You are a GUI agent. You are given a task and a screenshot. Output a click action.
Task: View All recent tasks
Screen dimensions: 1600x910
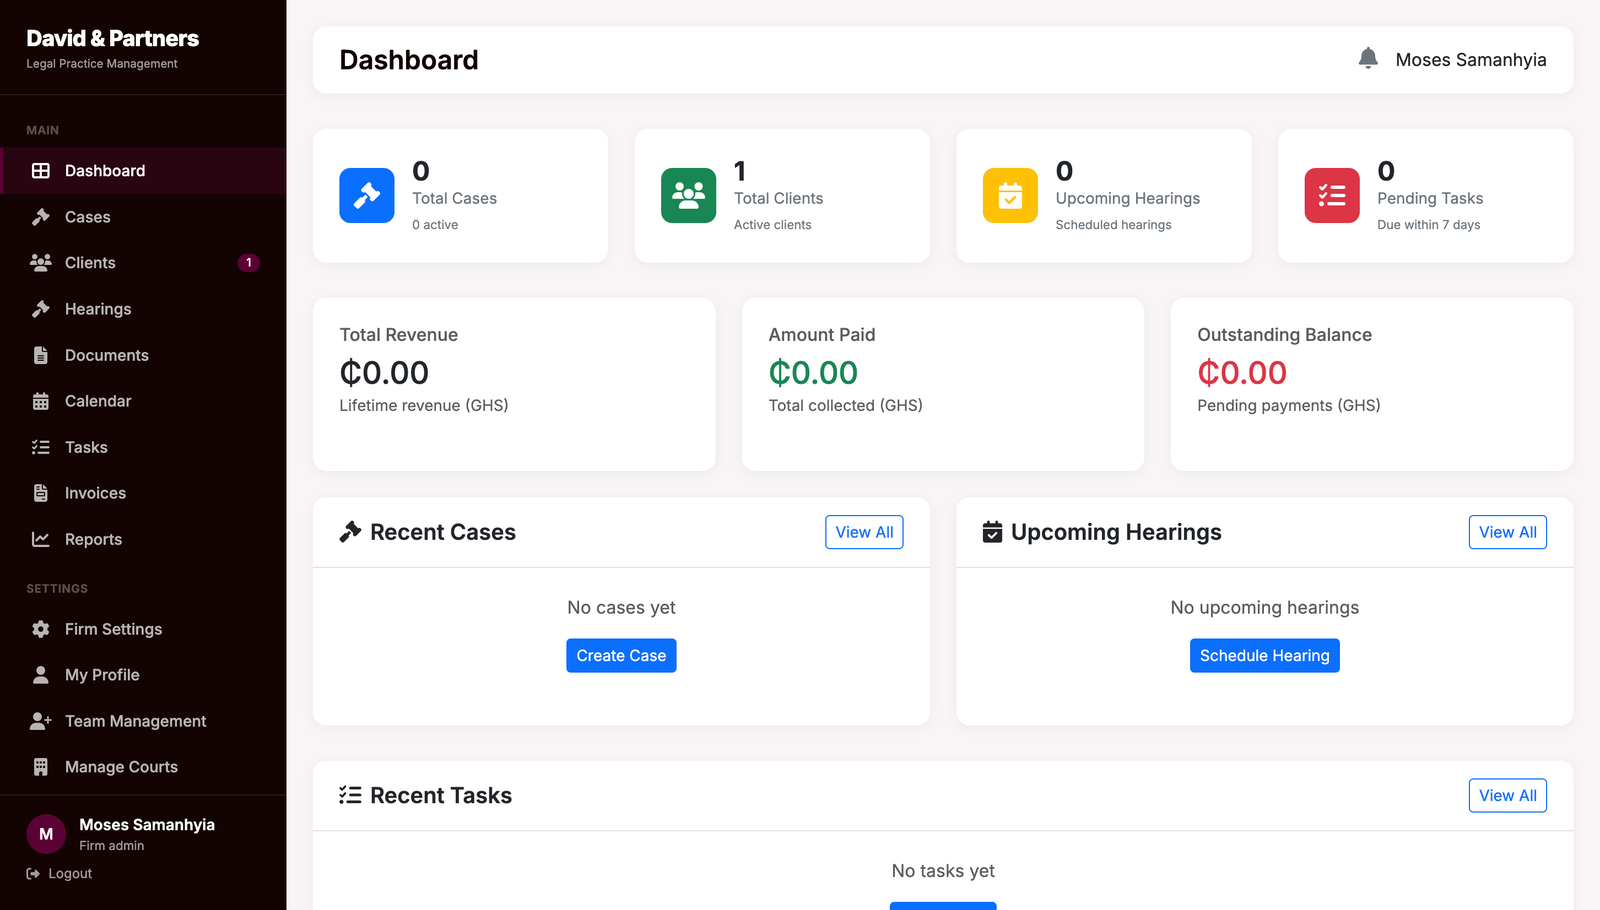[1508, 796]
